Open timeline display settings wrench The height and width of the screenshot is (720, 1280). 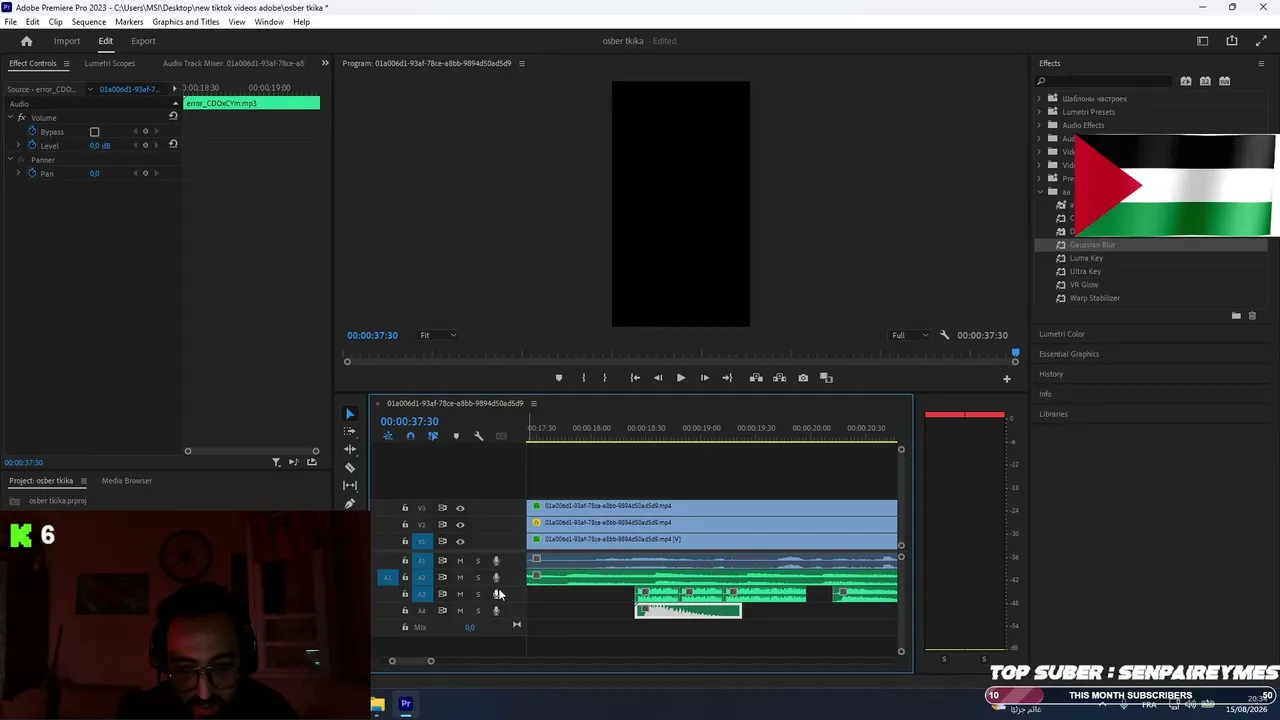[478, 436]
